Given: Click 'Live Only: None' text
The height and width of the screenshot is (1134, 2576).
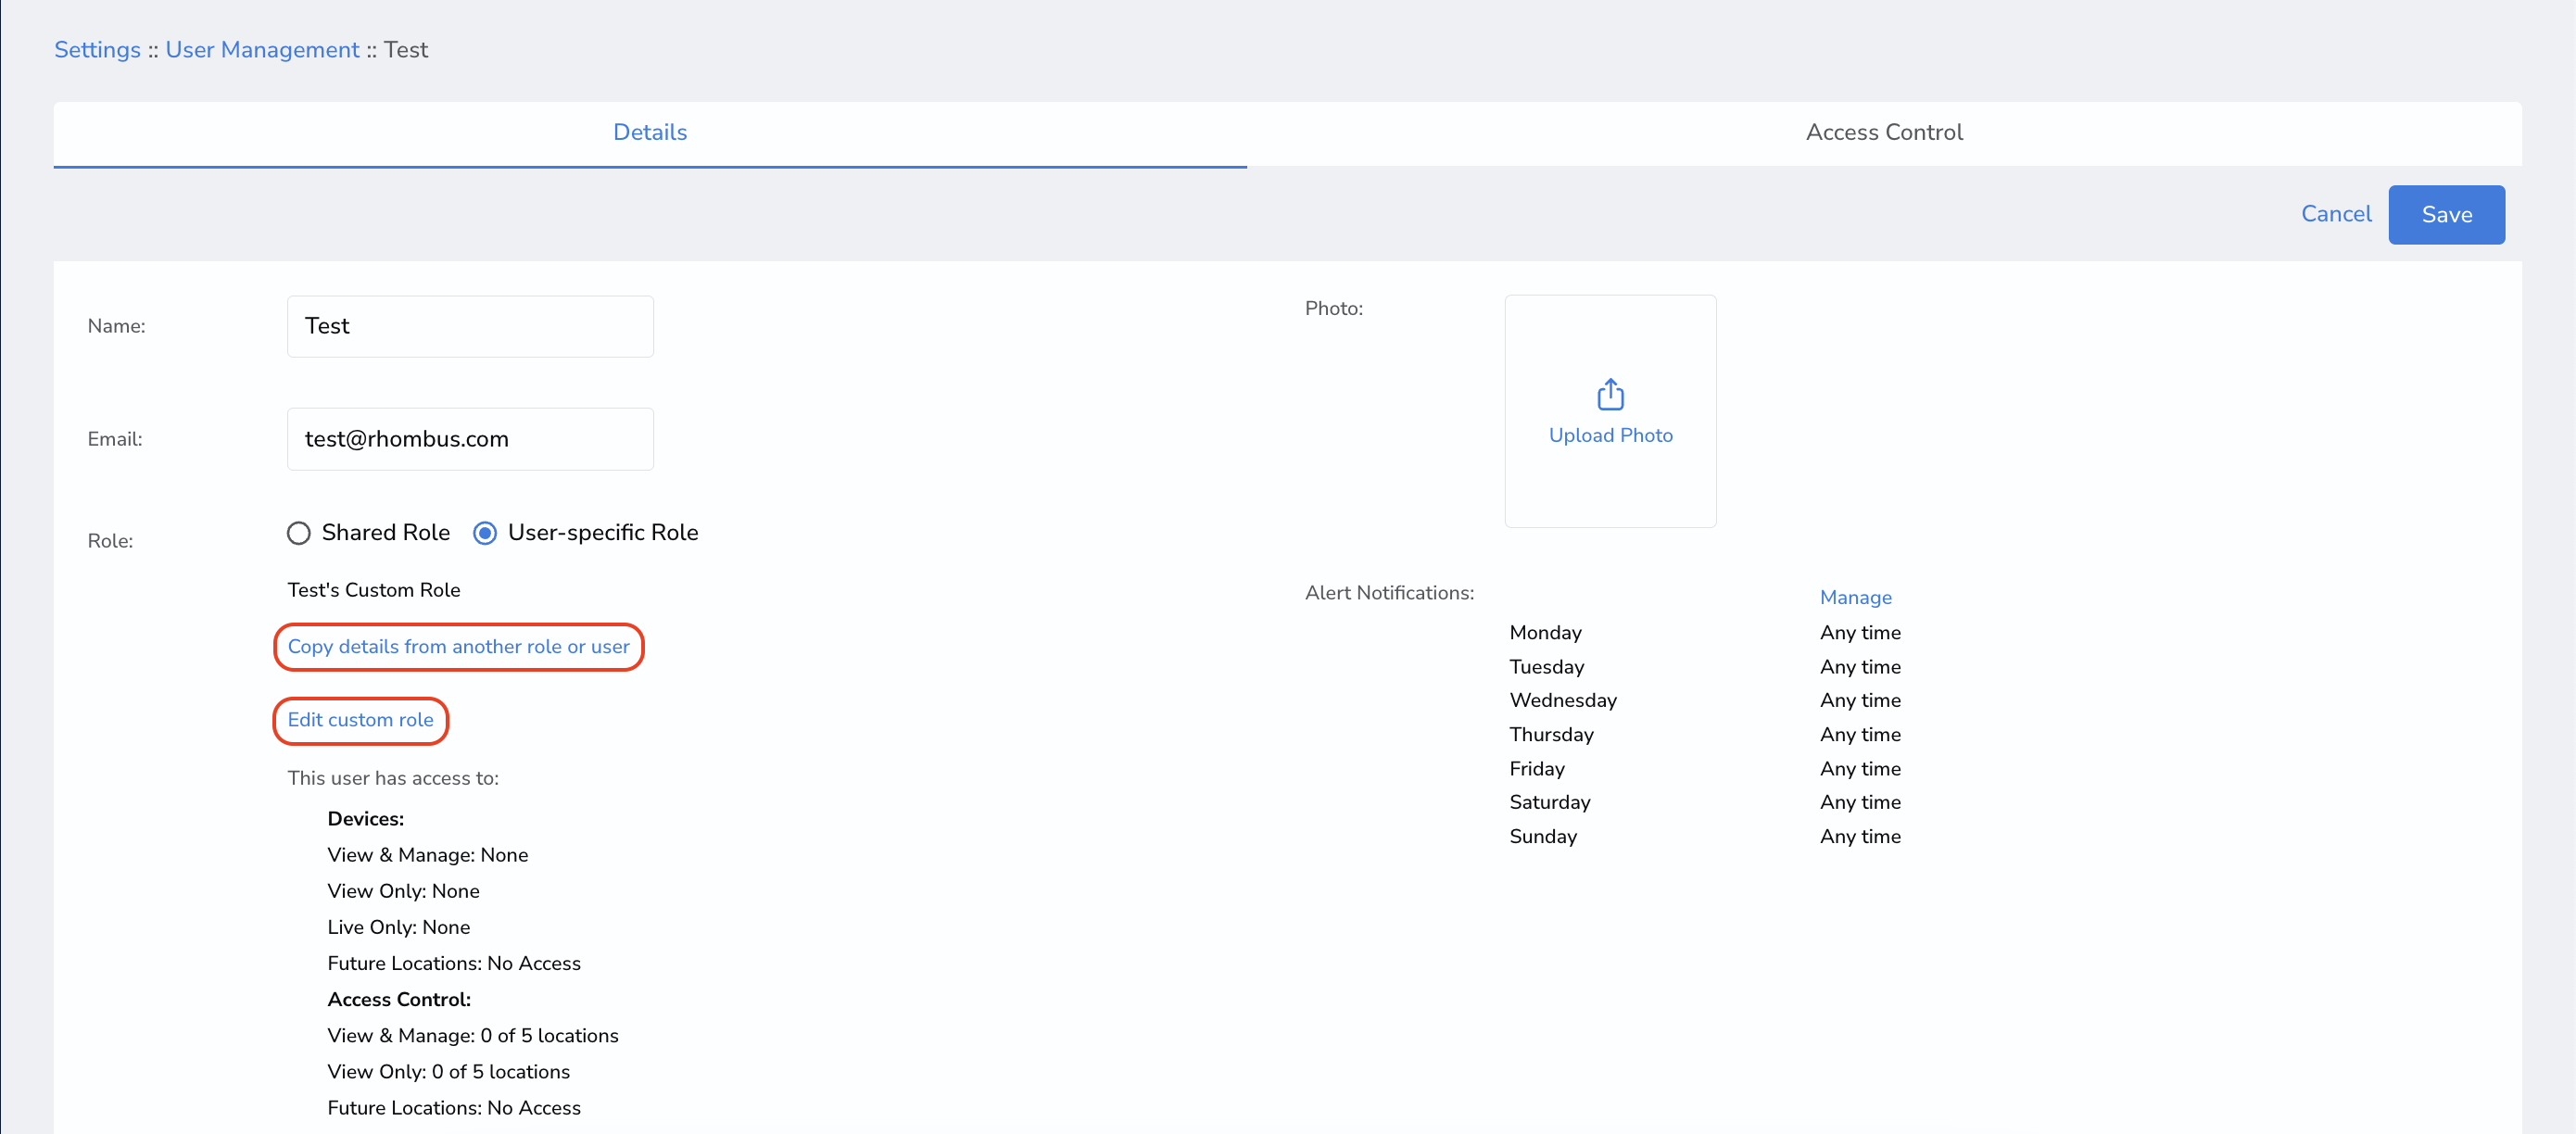Looking at the screenshot, I should tap(399, 927).
